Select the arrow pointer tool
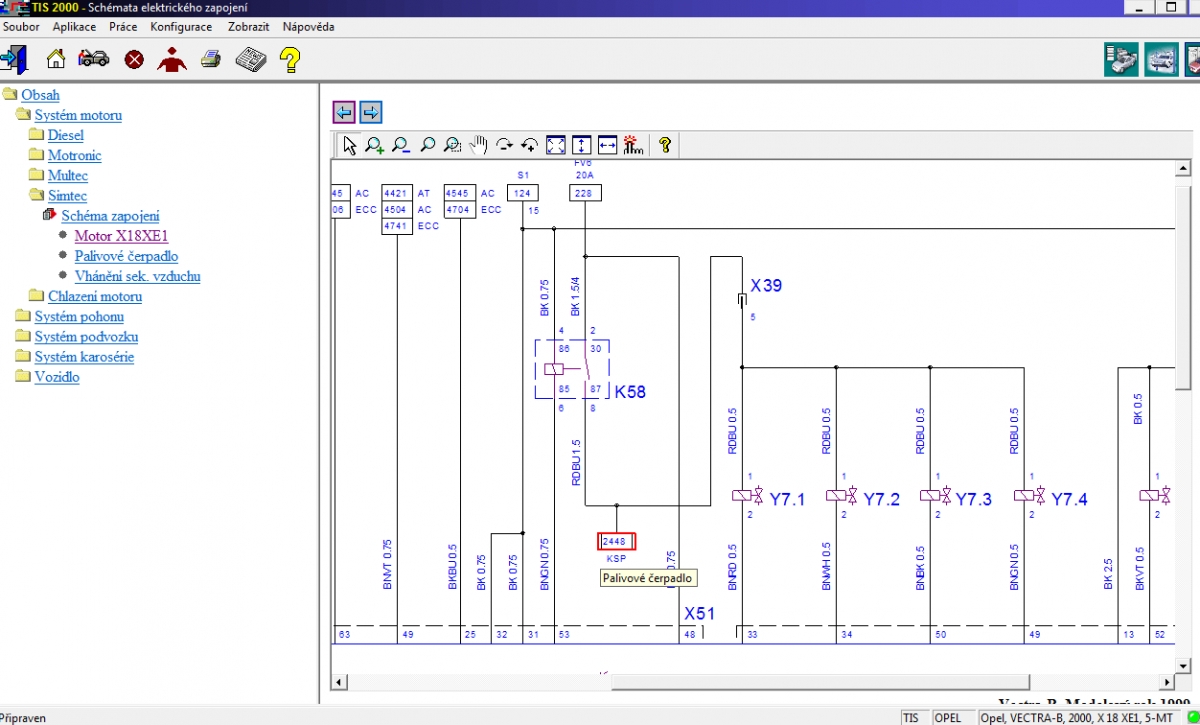Screen dimensions: 1200x725 coord(349,145)
